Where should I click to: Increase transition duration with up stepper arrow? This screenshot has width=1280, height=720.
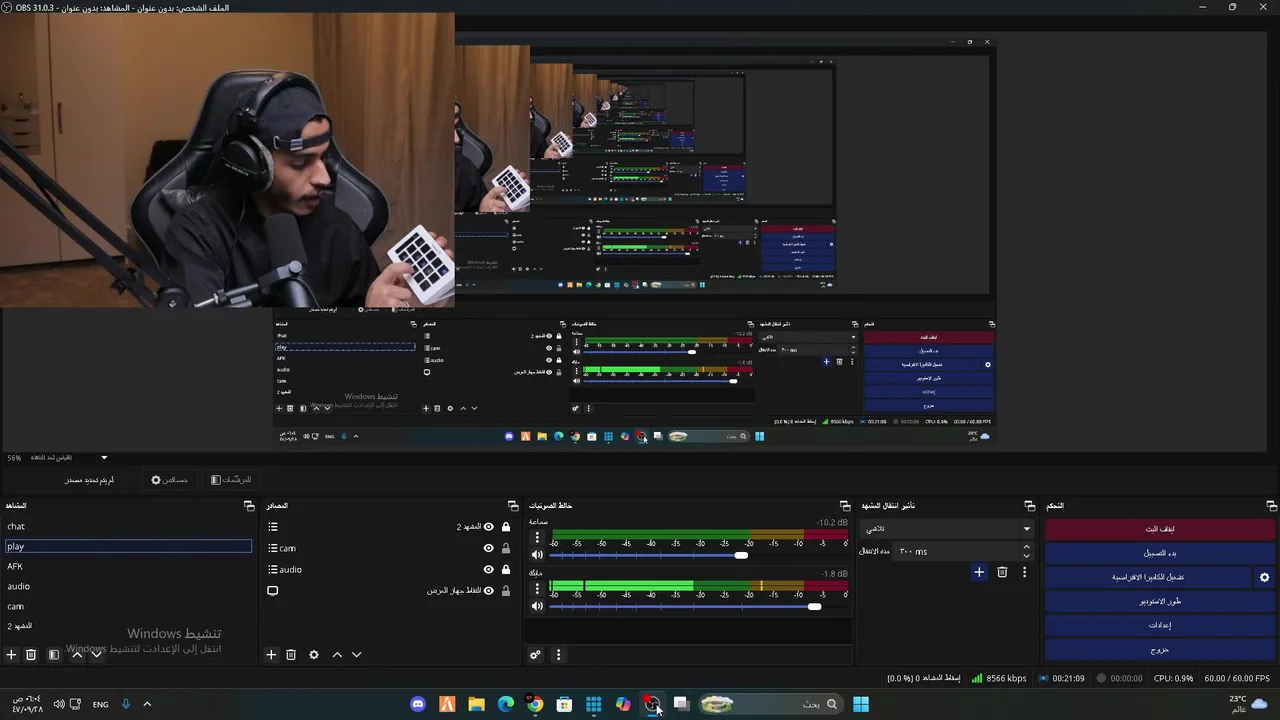(1026, 547)
